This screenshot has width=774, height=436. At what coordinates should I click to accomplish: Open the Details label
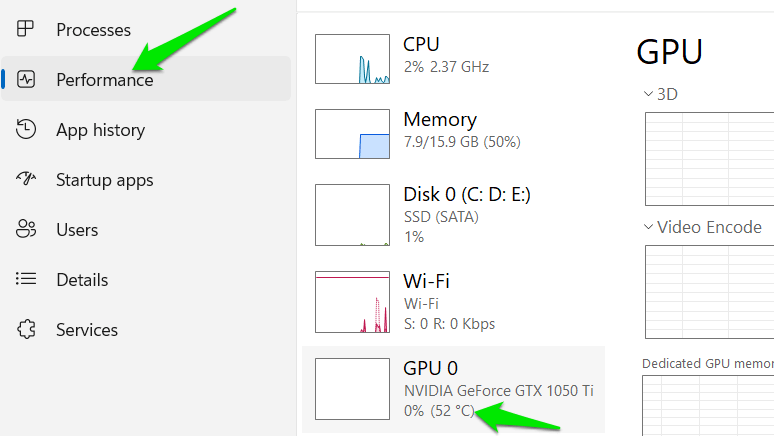click(x=82, y=280)
